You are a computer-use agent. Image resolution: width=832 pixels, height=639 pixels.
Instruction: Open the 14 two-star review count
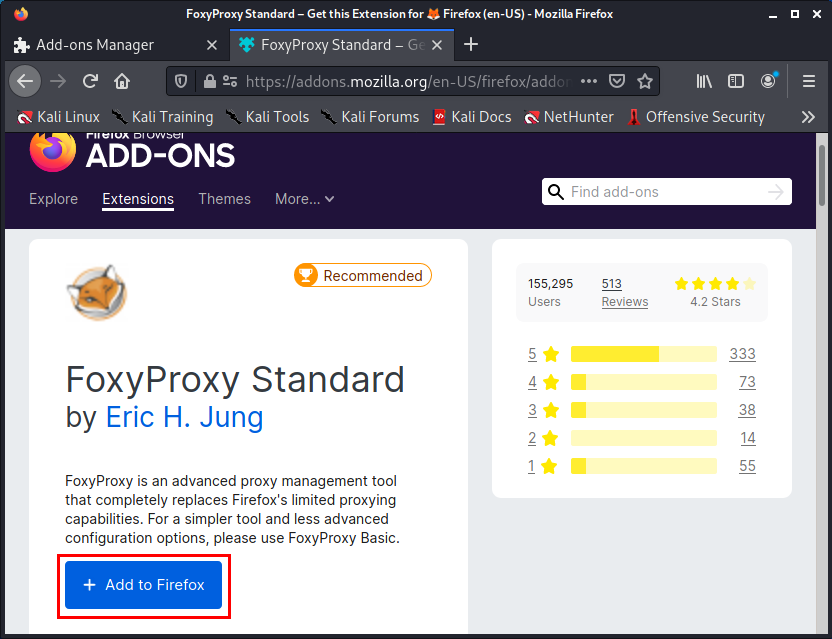(x=748, y=438)
